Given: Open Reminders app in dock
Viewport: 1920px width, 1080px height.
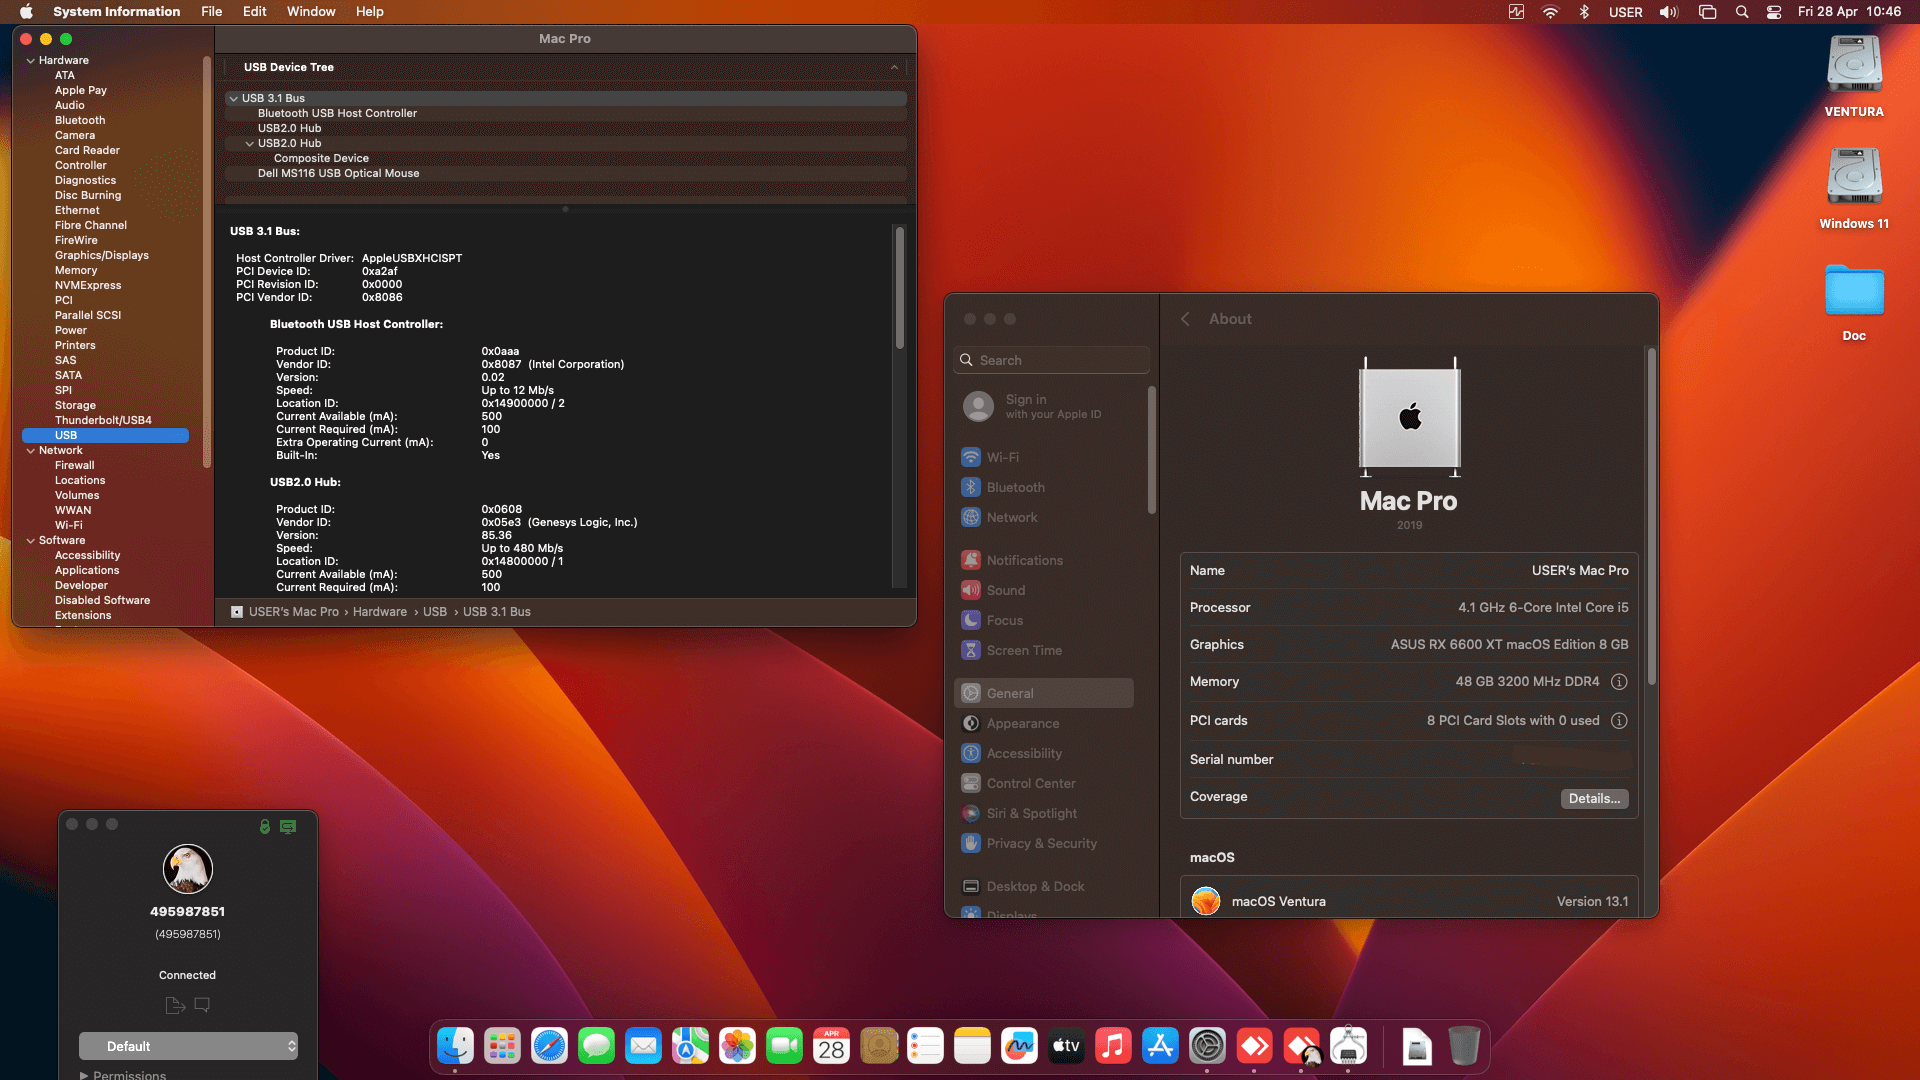Looking at the screenshot, I should 925,1046.
